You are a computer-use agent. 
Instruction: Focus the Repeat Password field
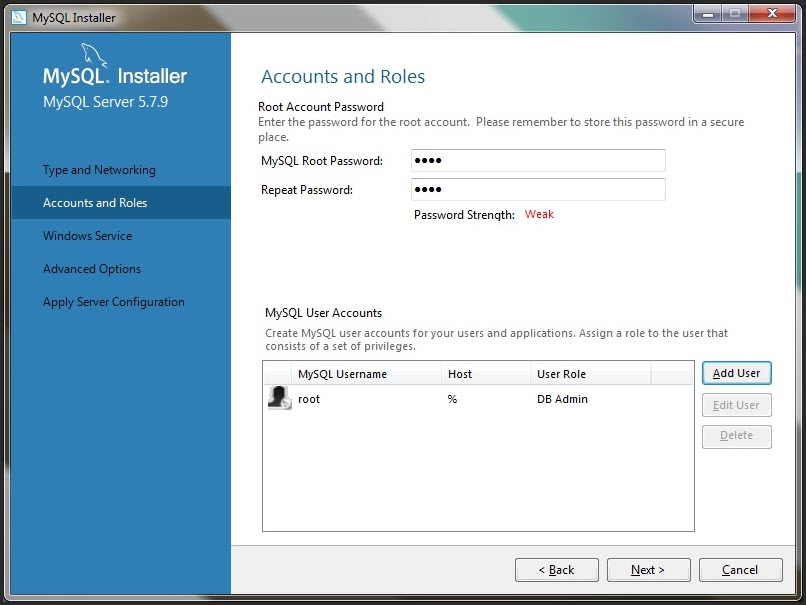pos(538,190)
